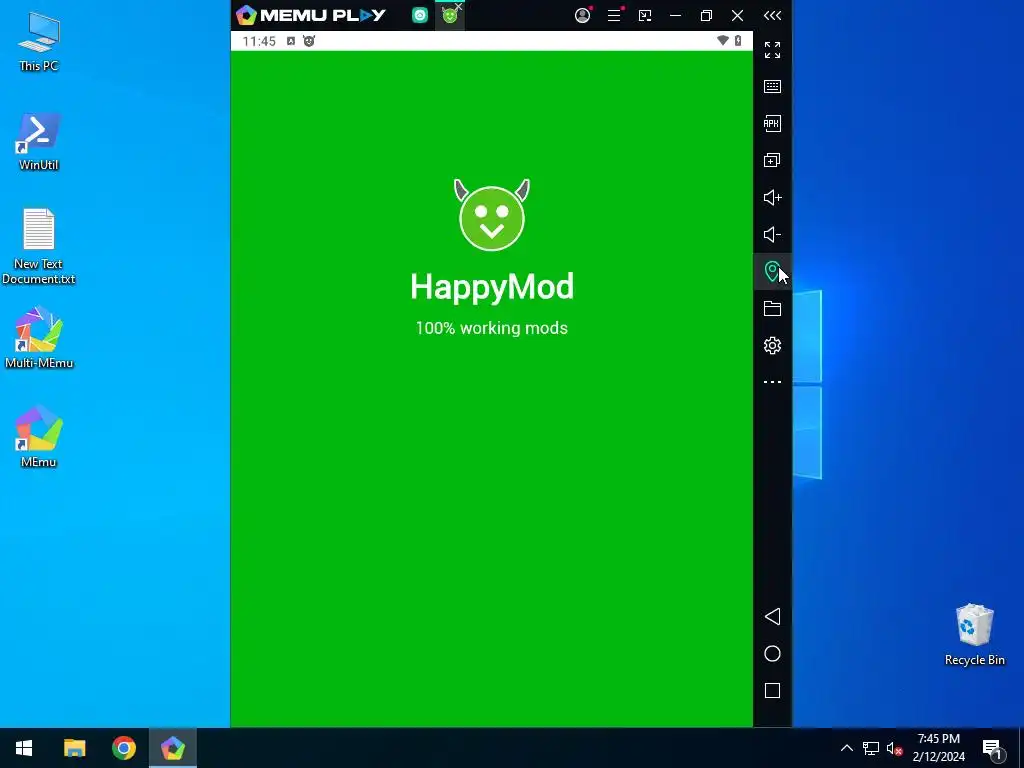Open the taskbar clock showing 7:45 PM
Screen dimensions: 1024x768
pos(938,748)
